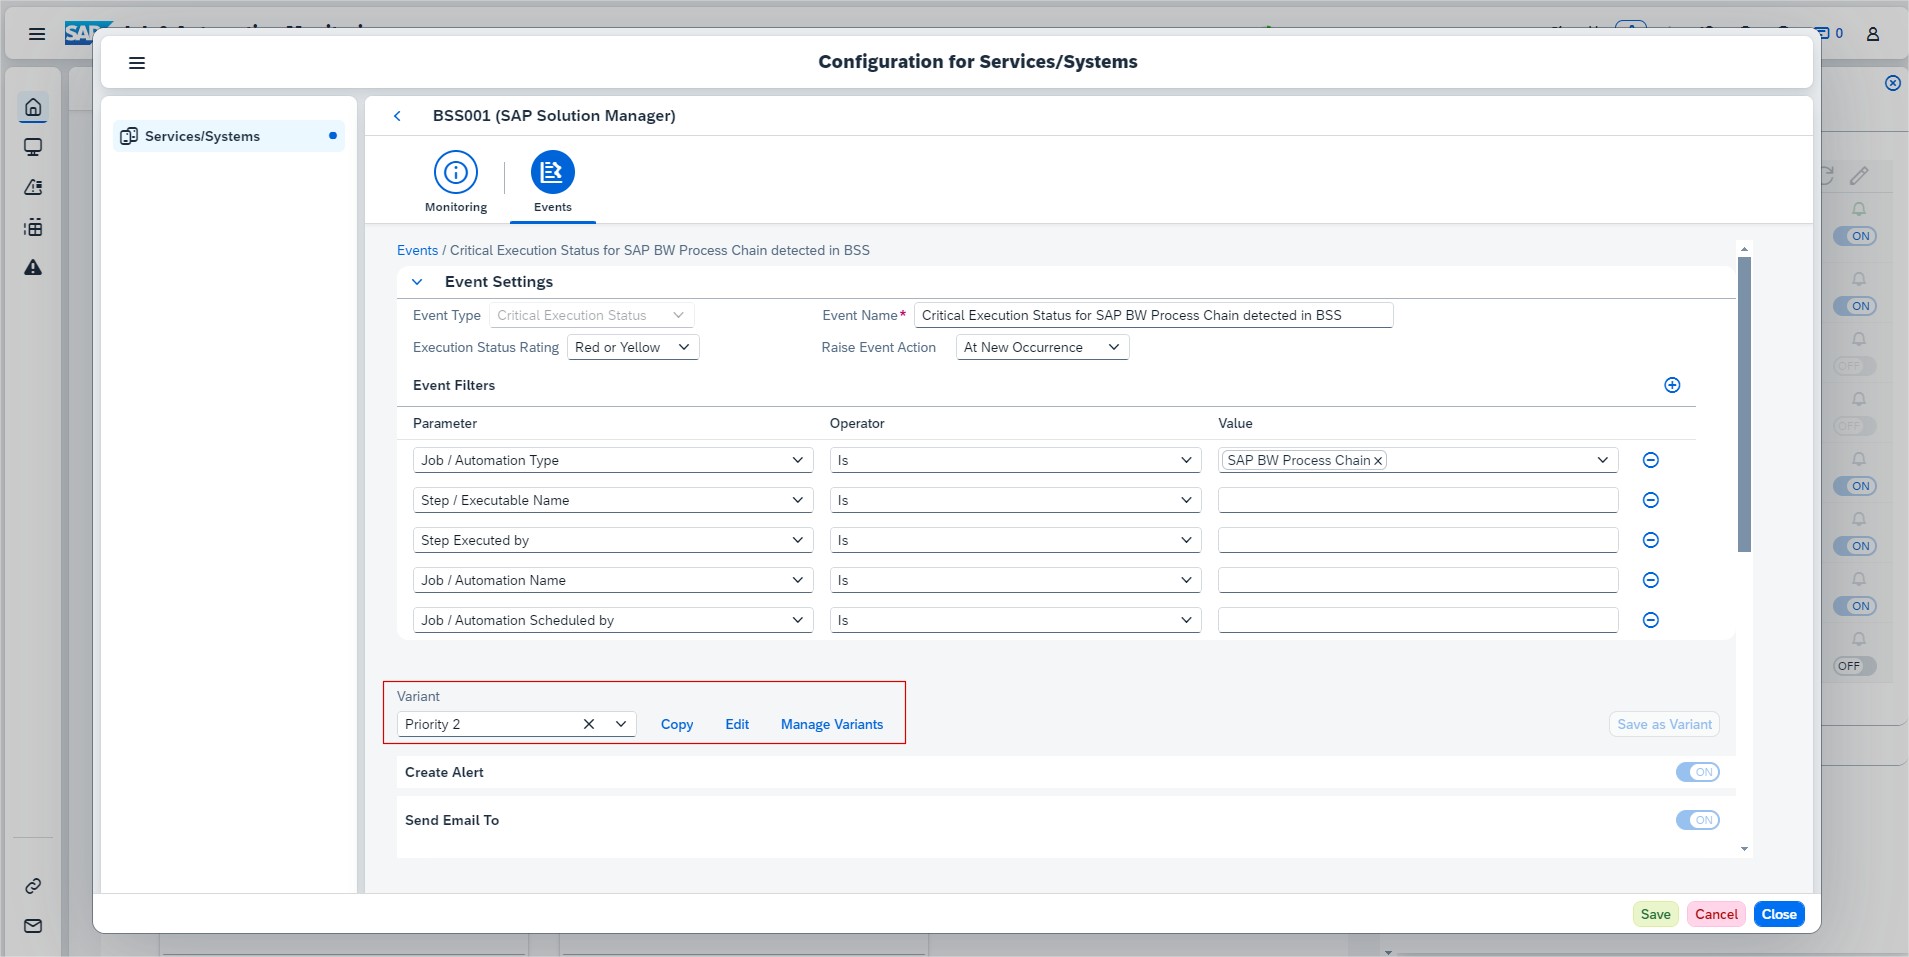The width and height of the screenshot is (1909, 957).
Task: Open the Execution Status Rating dropdown
Action: click(633, 347)
